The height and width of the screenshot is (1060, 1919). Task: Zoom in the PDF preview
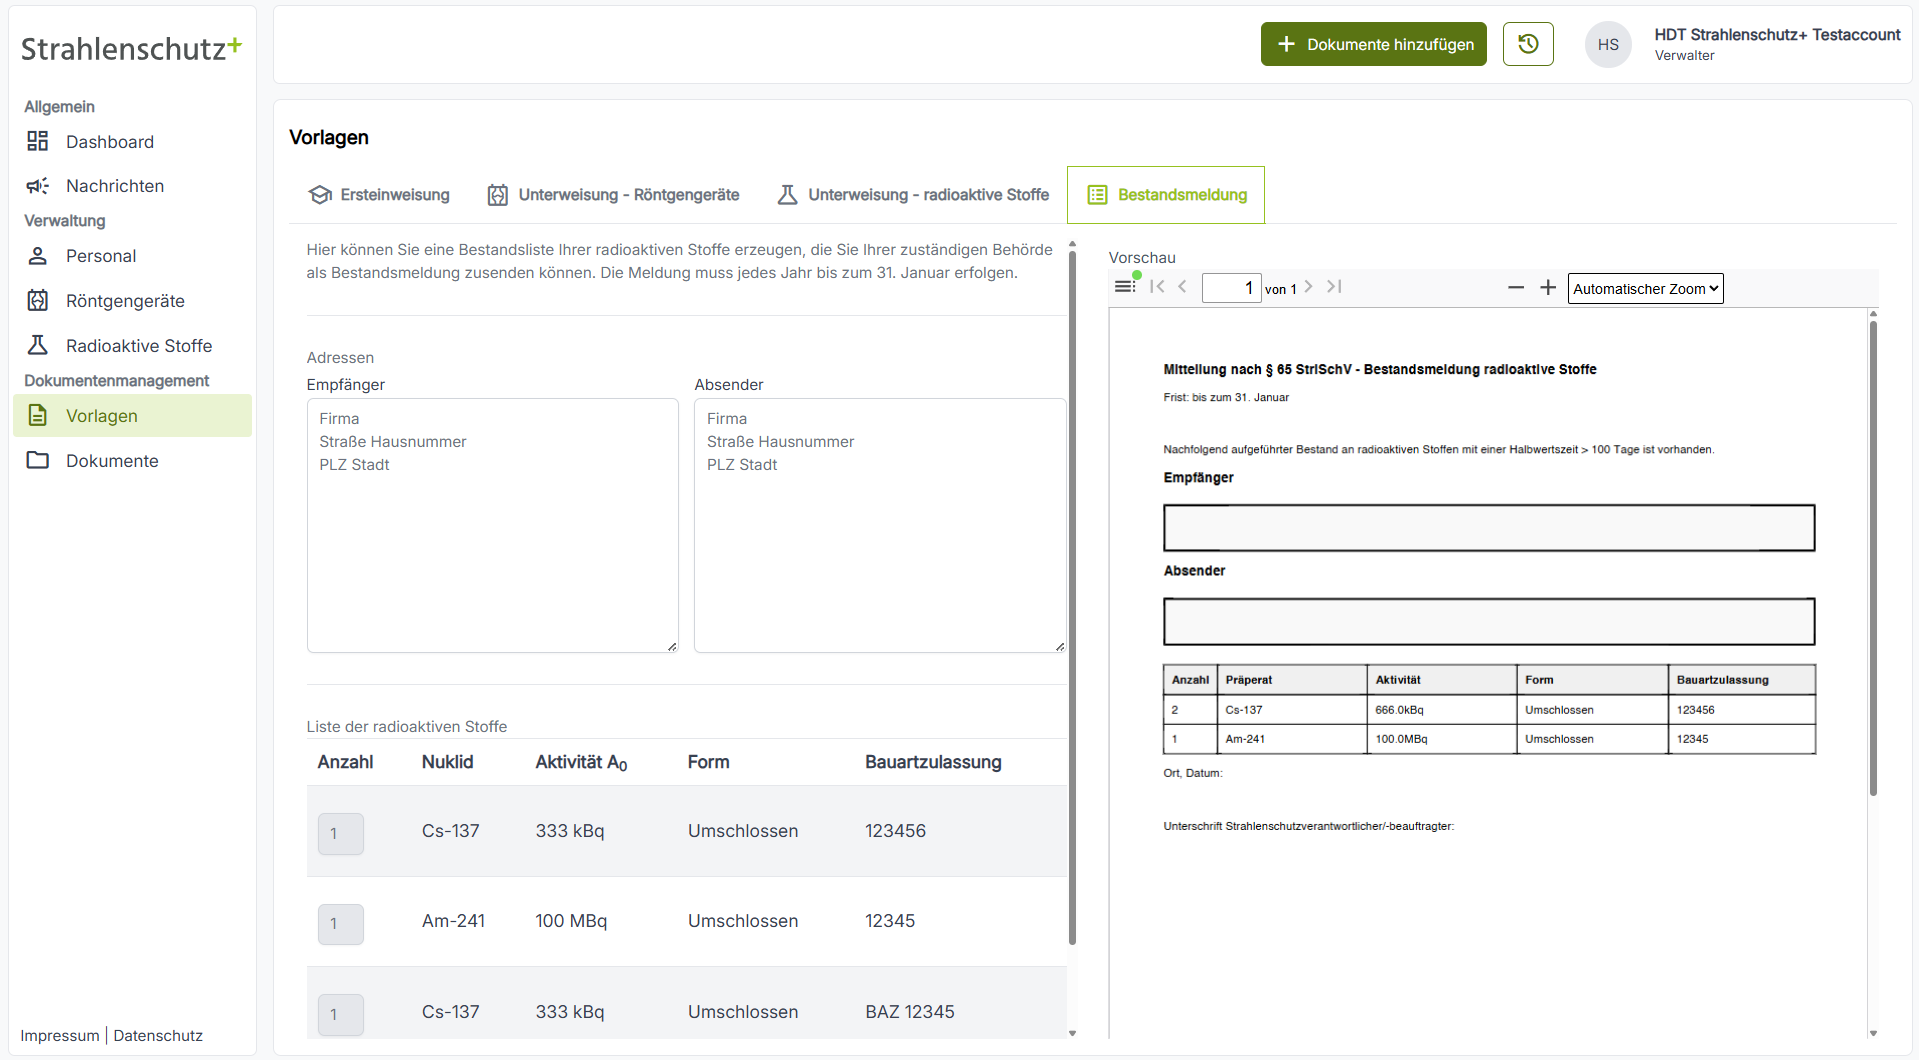tap(1548, 288)
